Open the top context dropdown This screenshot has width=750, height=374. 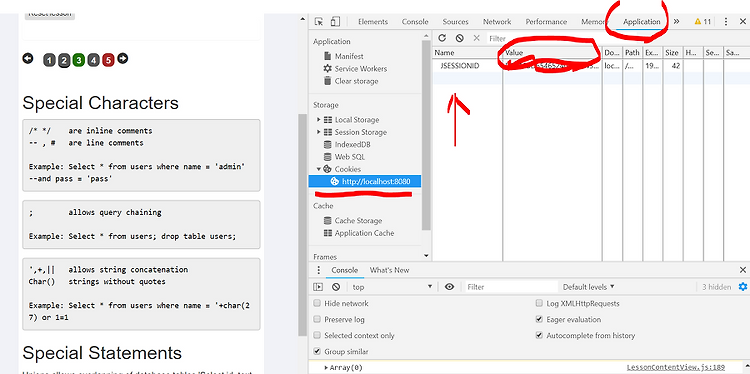392,287
